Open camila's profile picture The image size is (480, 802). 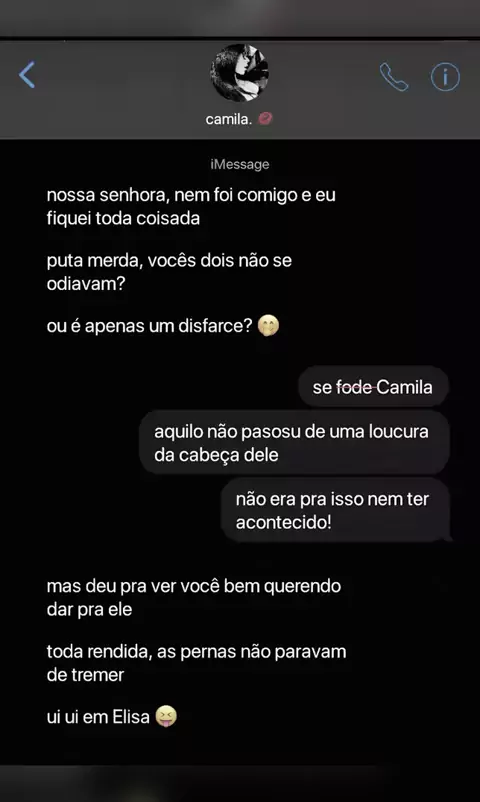[x=239, y=73]
